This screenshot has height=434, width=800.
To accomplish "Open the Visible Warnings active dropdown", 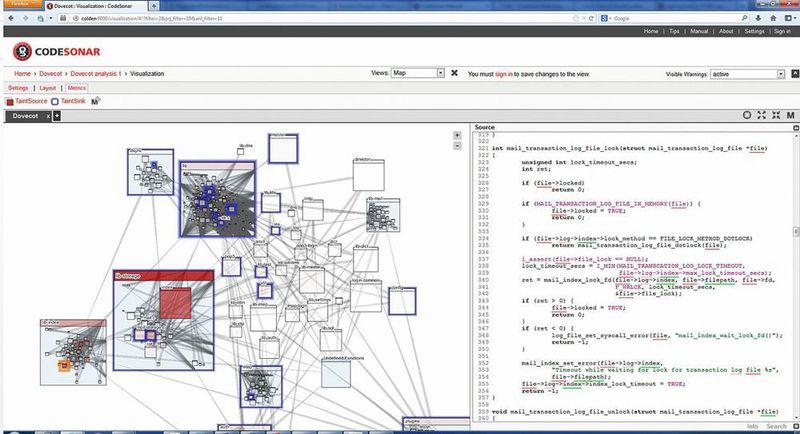I will pyautogui.click(x=747, y=74).
